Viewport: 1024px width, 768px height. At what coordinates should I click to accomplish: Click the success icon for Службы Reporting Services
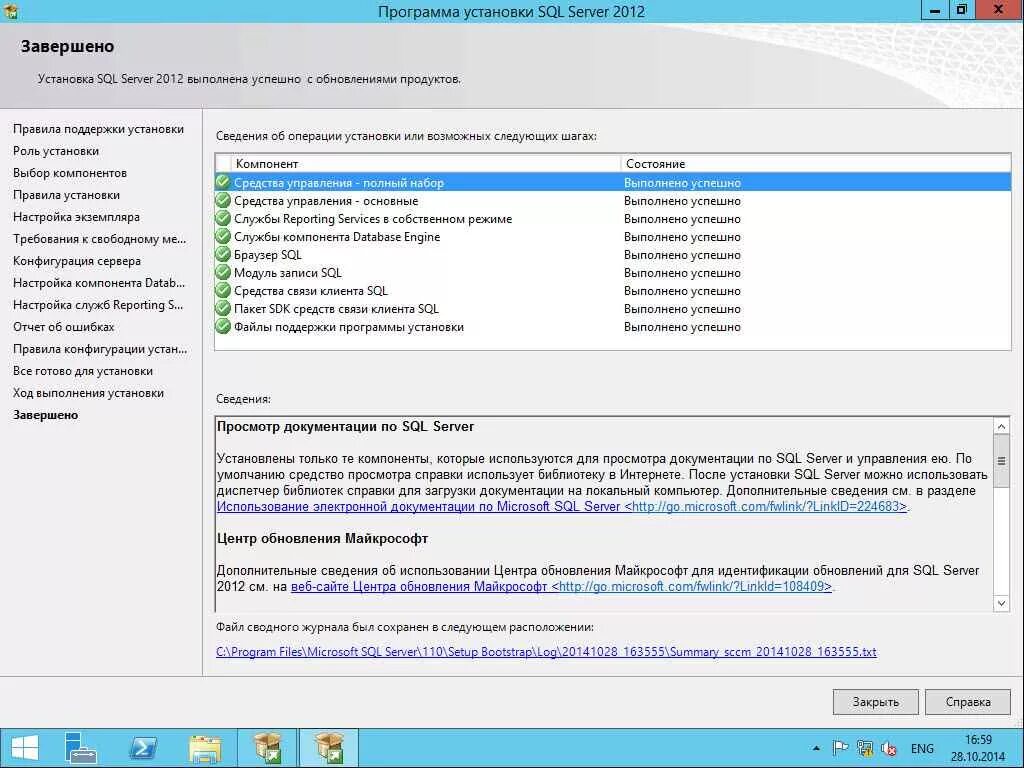pyautogui.click(x=223, y=218)
